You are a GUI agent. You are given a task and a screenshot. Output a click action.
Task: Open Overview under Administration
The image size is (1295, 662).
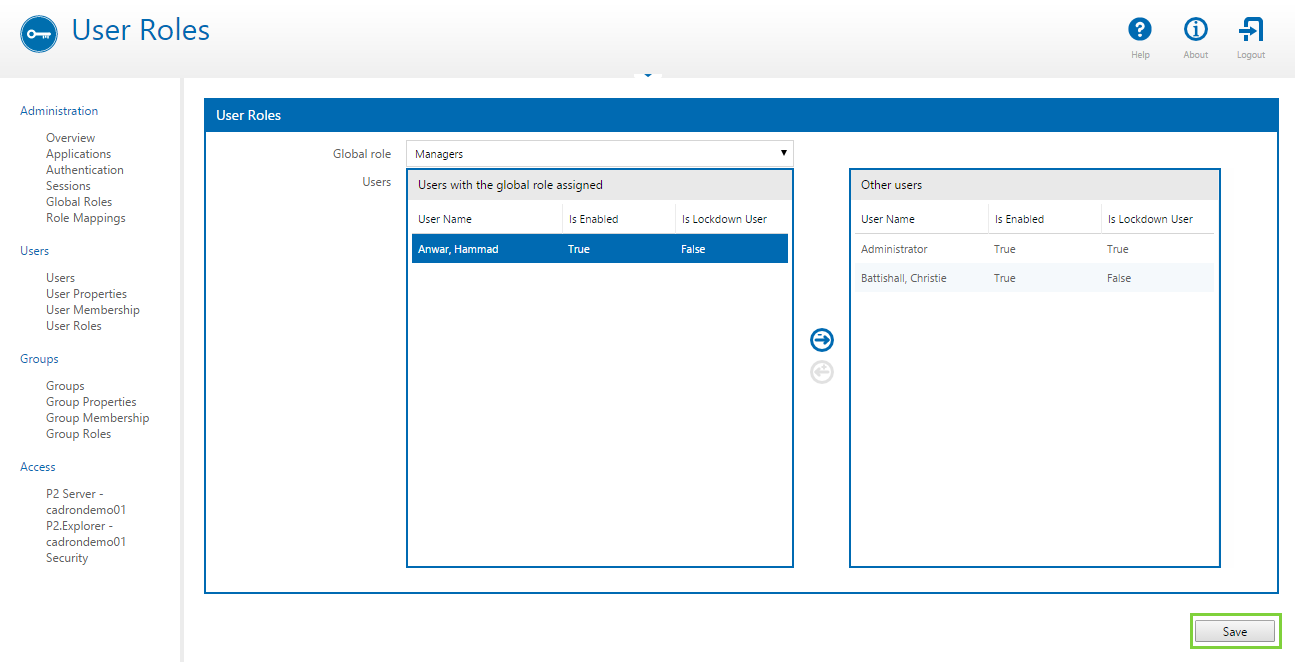(70, 138)
